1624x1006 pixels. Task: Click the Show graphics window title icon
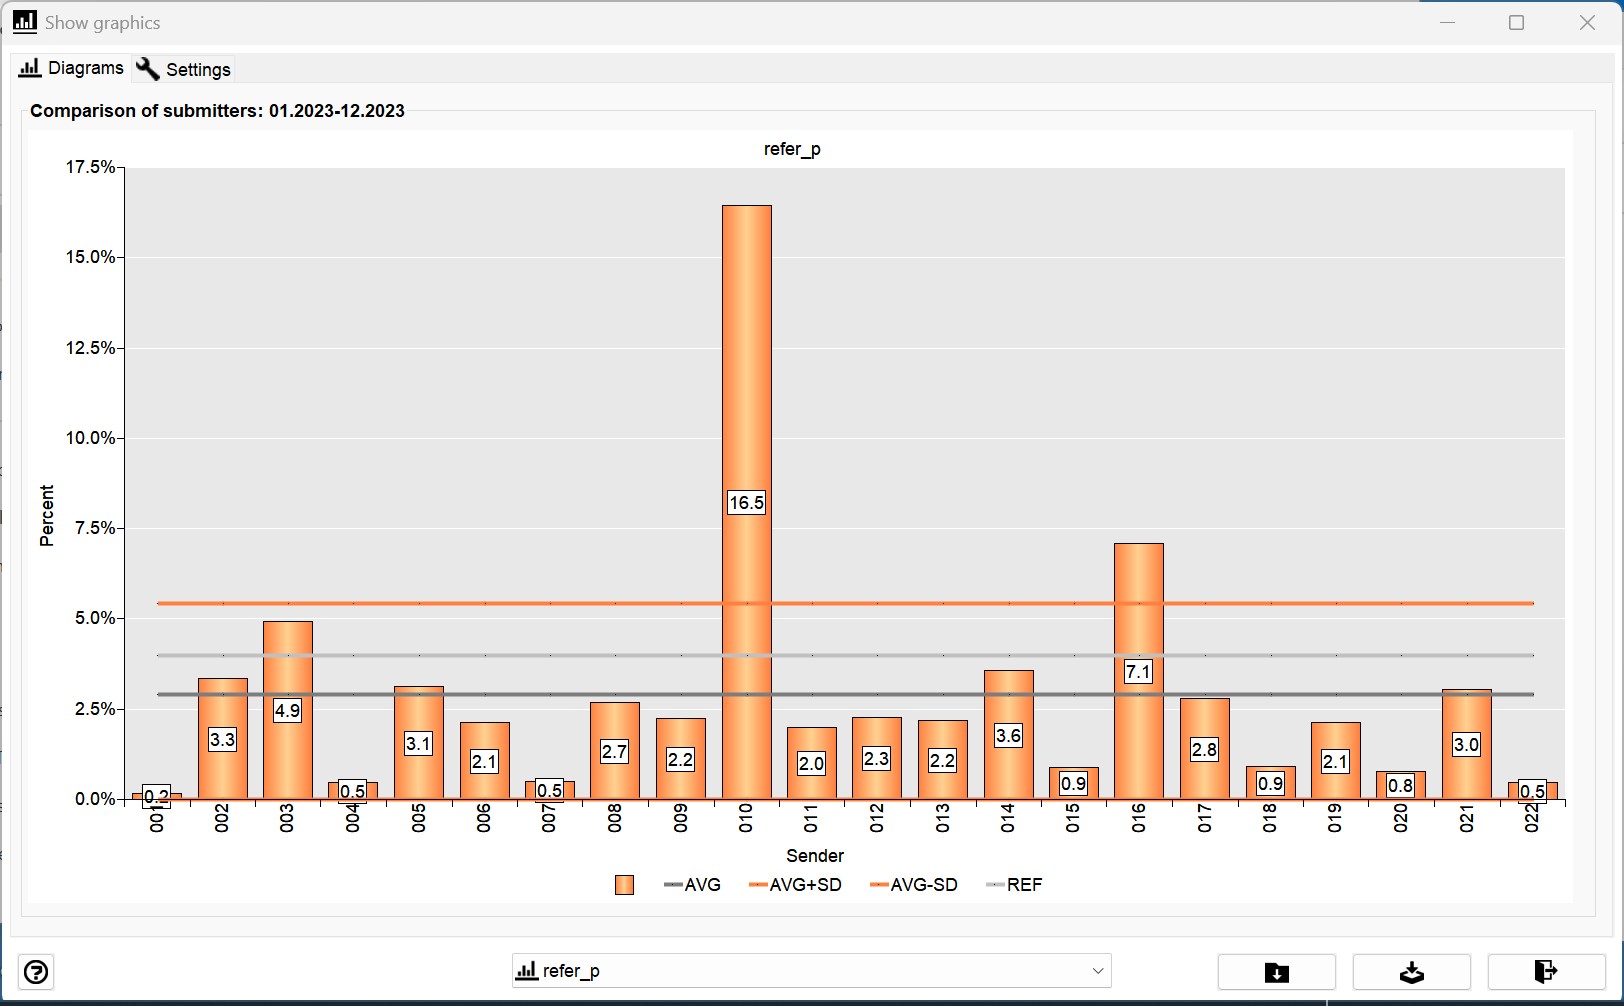tap(25, 22)
